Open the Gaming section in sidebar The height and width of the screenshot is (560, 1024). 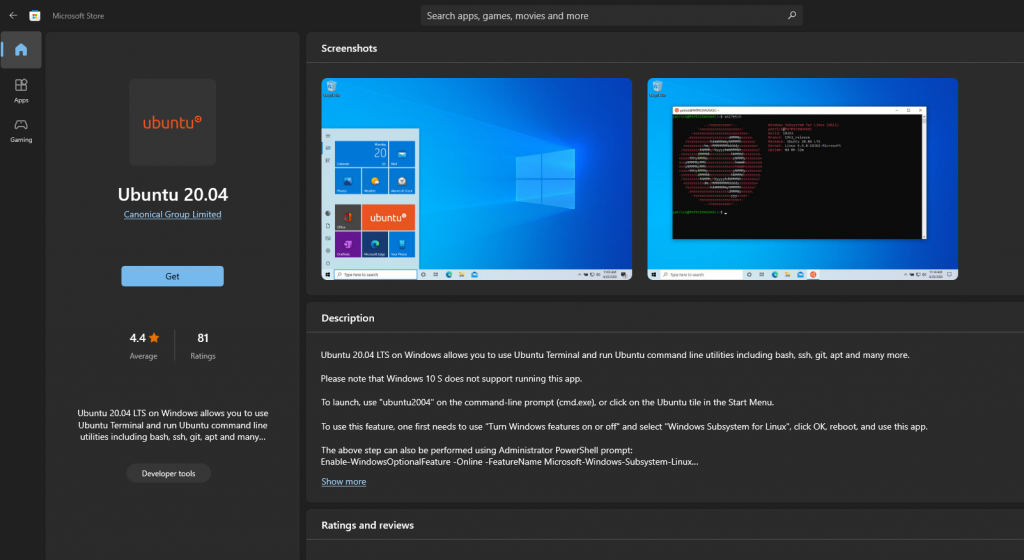(21, 131)
